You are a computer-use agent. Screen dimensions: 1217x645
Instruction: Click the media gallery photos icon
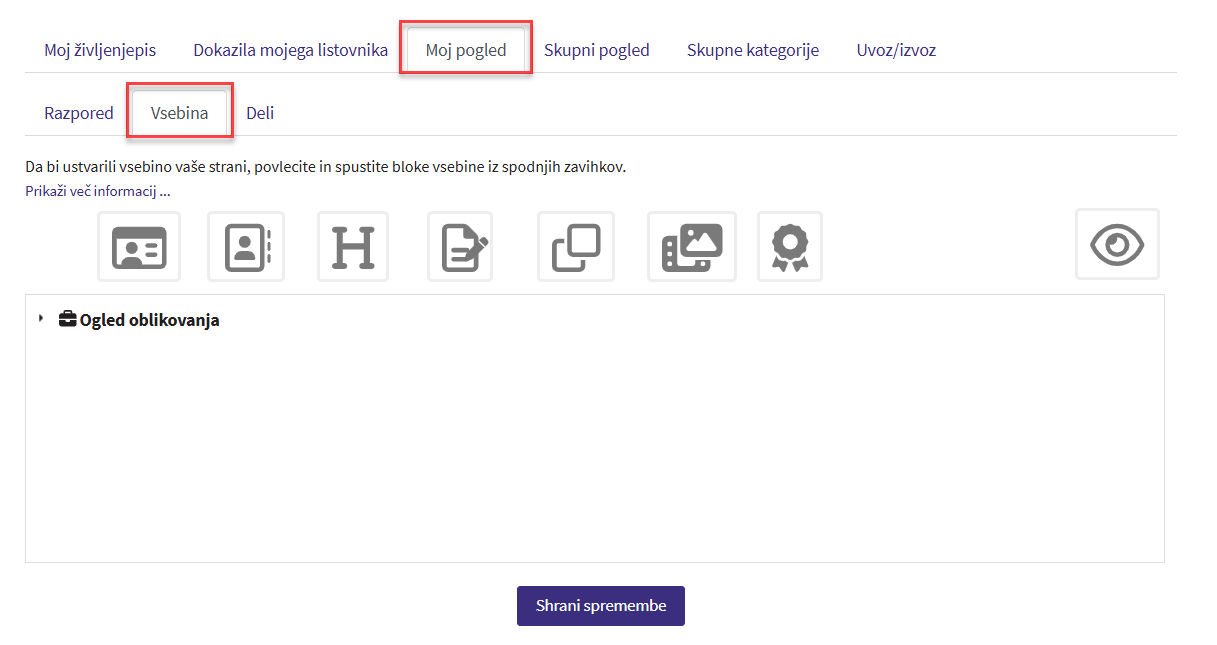(x=692, y=247)
